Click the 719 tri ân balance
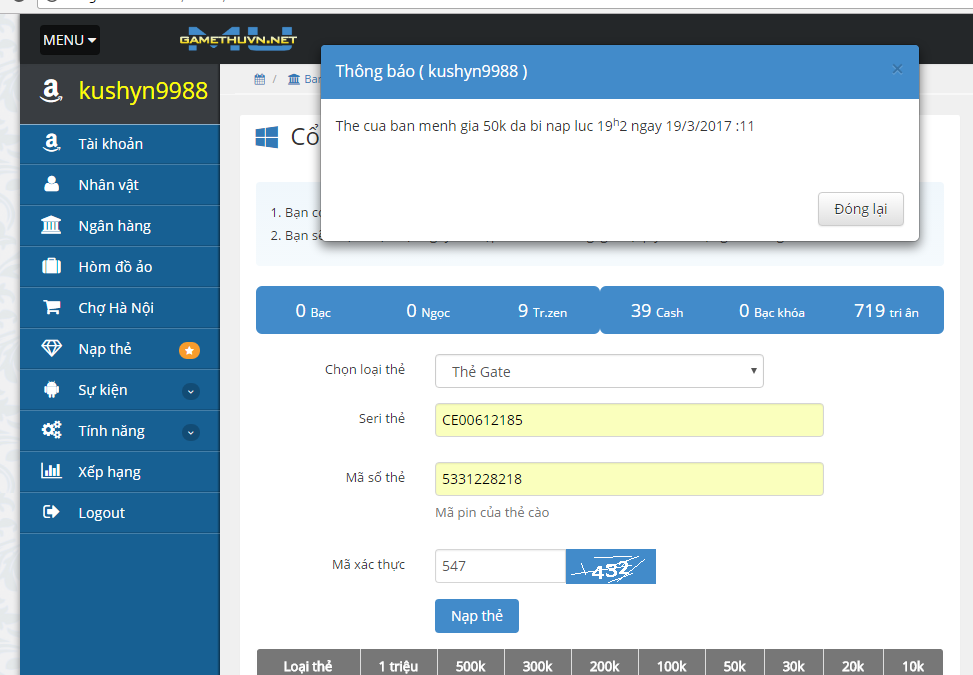The width and height of the screenshot is (973, 675). click(x=886, y=310)
